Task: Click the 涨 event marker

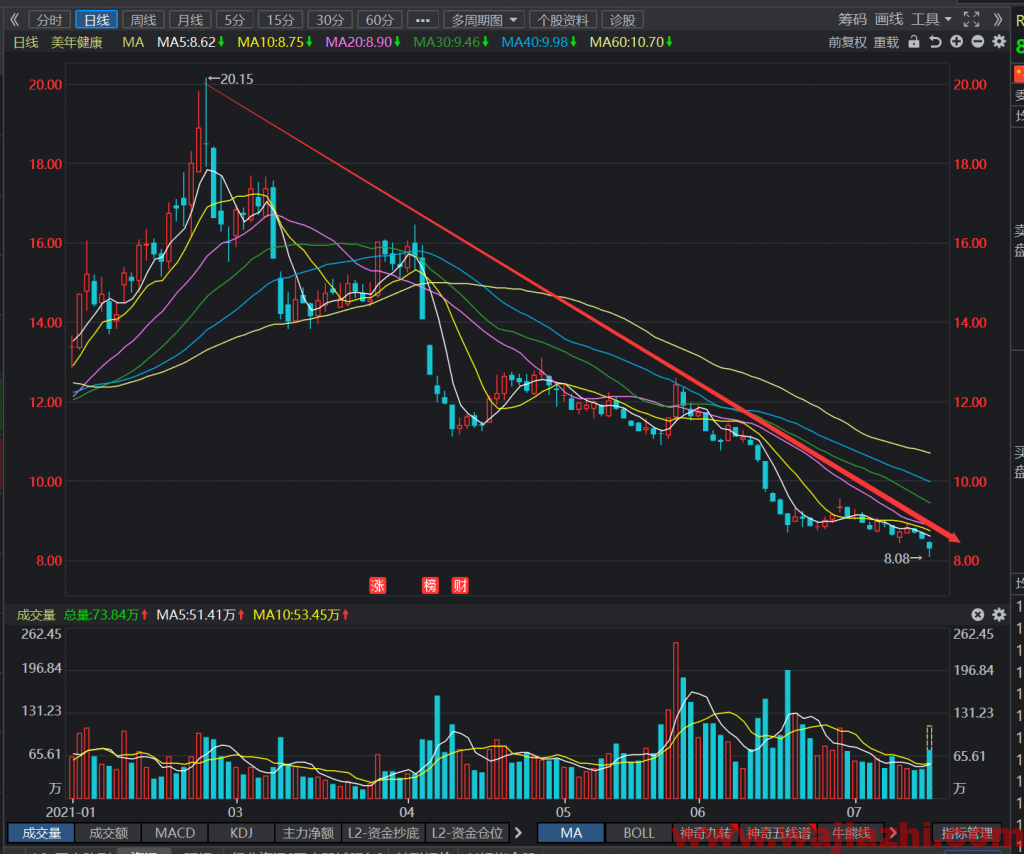Action: point(377,585)
